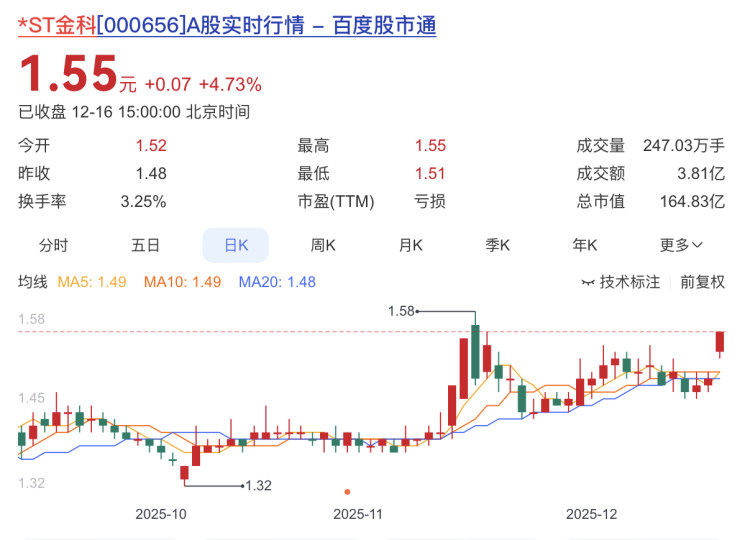750x540 pixels.
Task: Expand the 更多 dropdown
Action: tap(681, 245)
